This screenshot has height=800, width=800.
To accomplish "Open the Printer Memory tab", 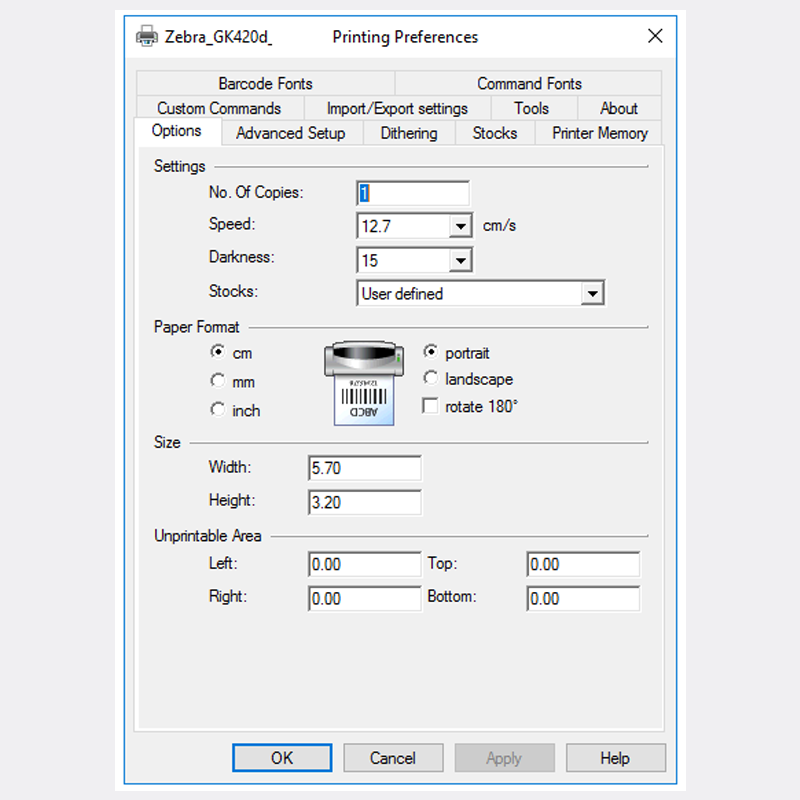I will coord(599,133).
